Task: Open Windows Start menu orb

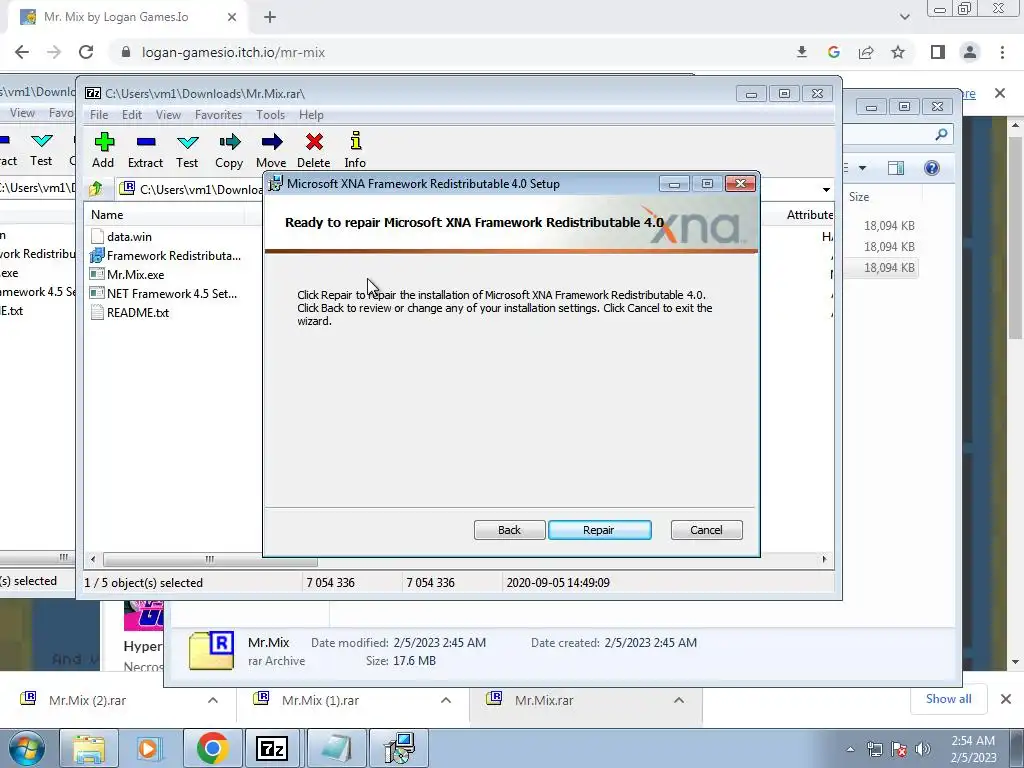Action: (26, 748)
